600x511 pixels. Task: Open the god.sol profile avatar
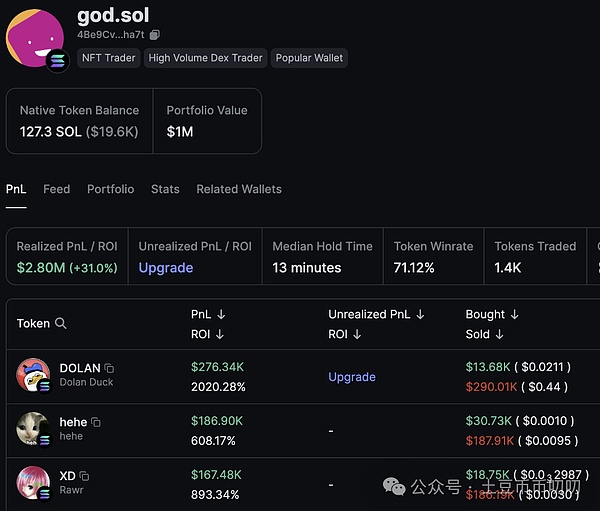(x=36, y=36)
